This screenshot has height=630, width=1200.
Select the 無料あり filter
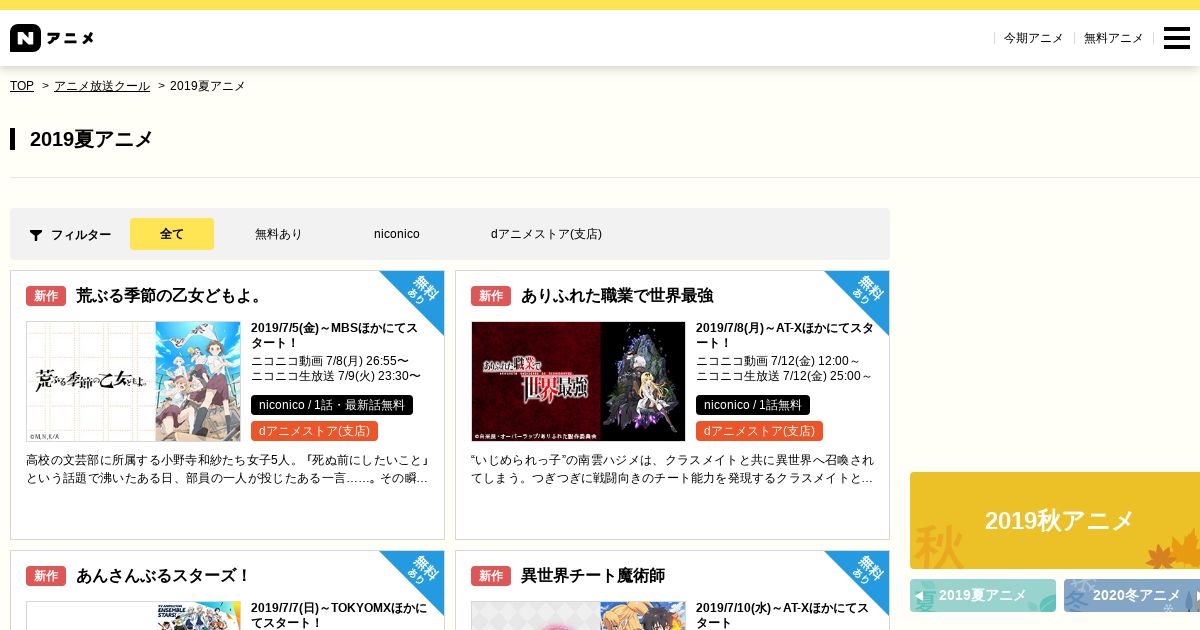tap(278, 234)
